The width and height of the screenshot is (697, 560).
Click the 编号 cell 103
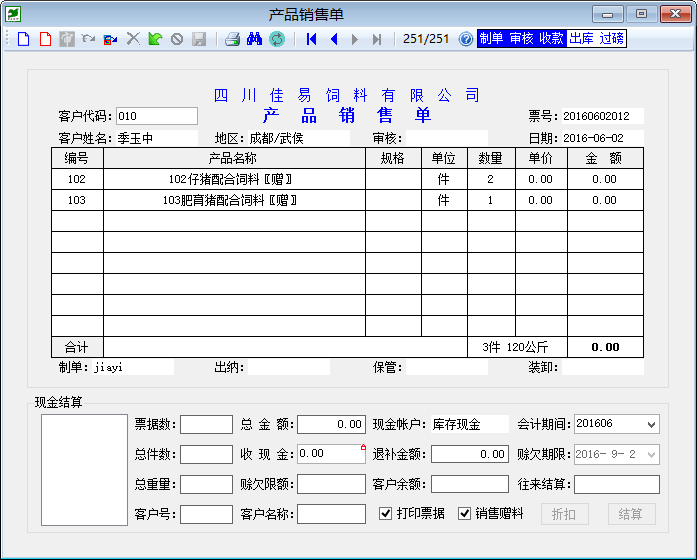(77, 200)
